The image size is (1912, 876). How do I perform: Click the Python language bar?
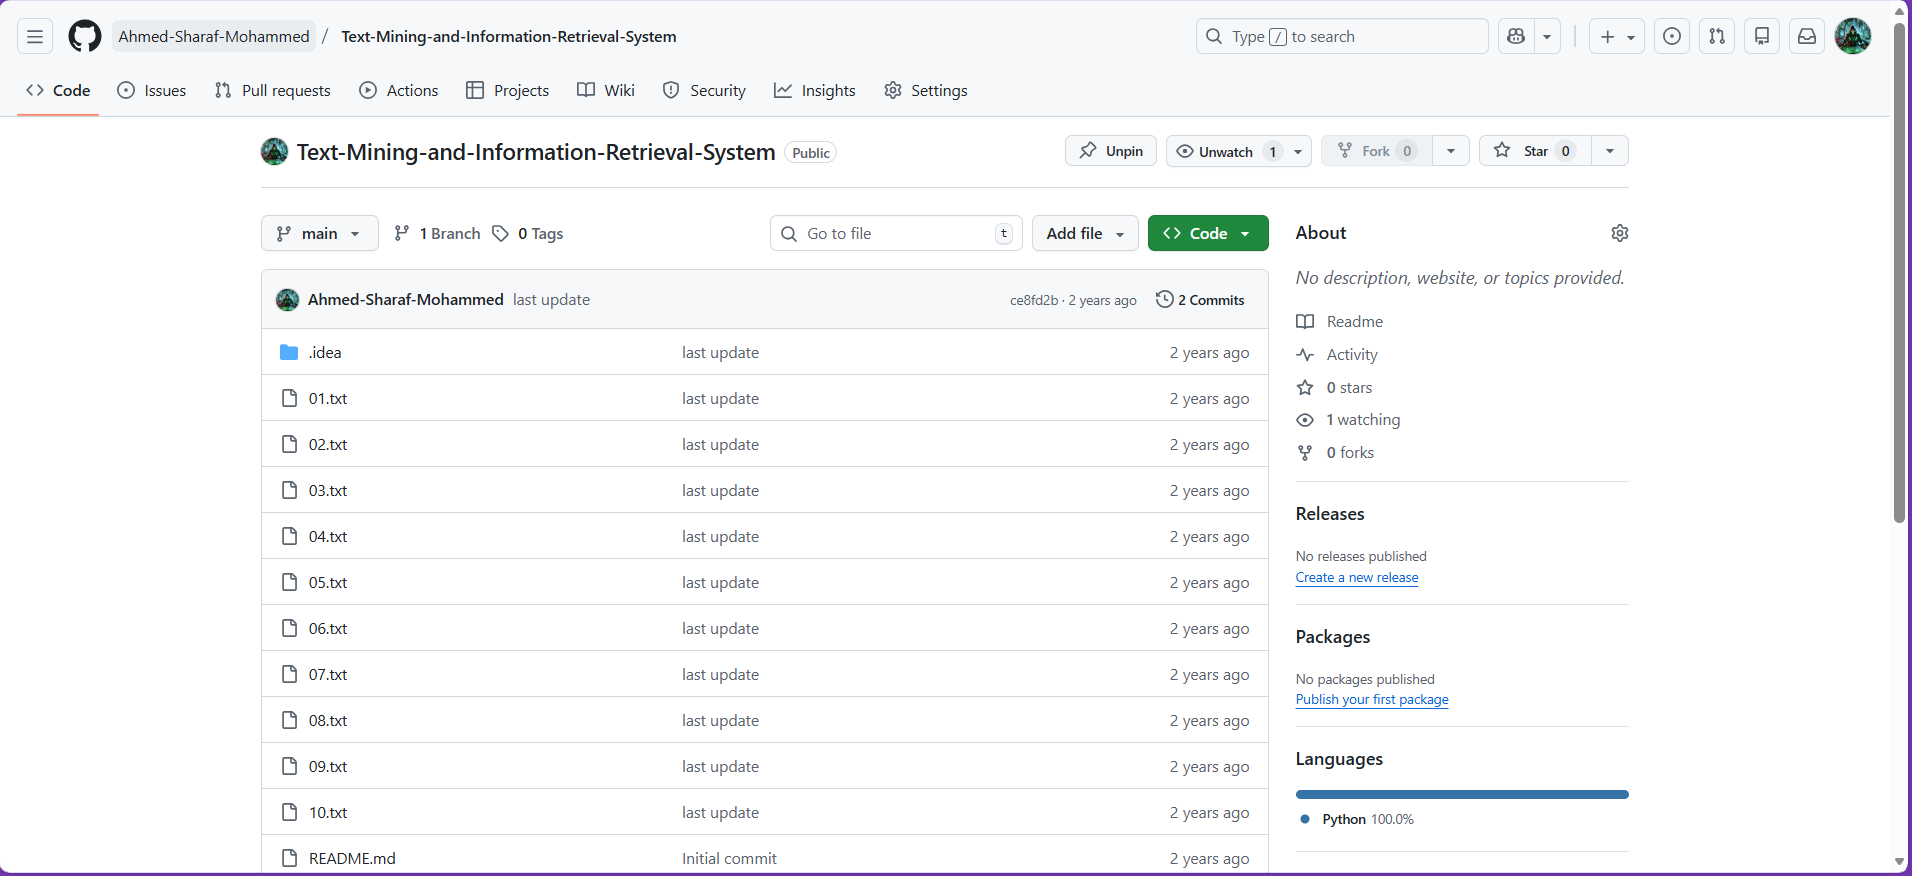(x=1461, y=794)
